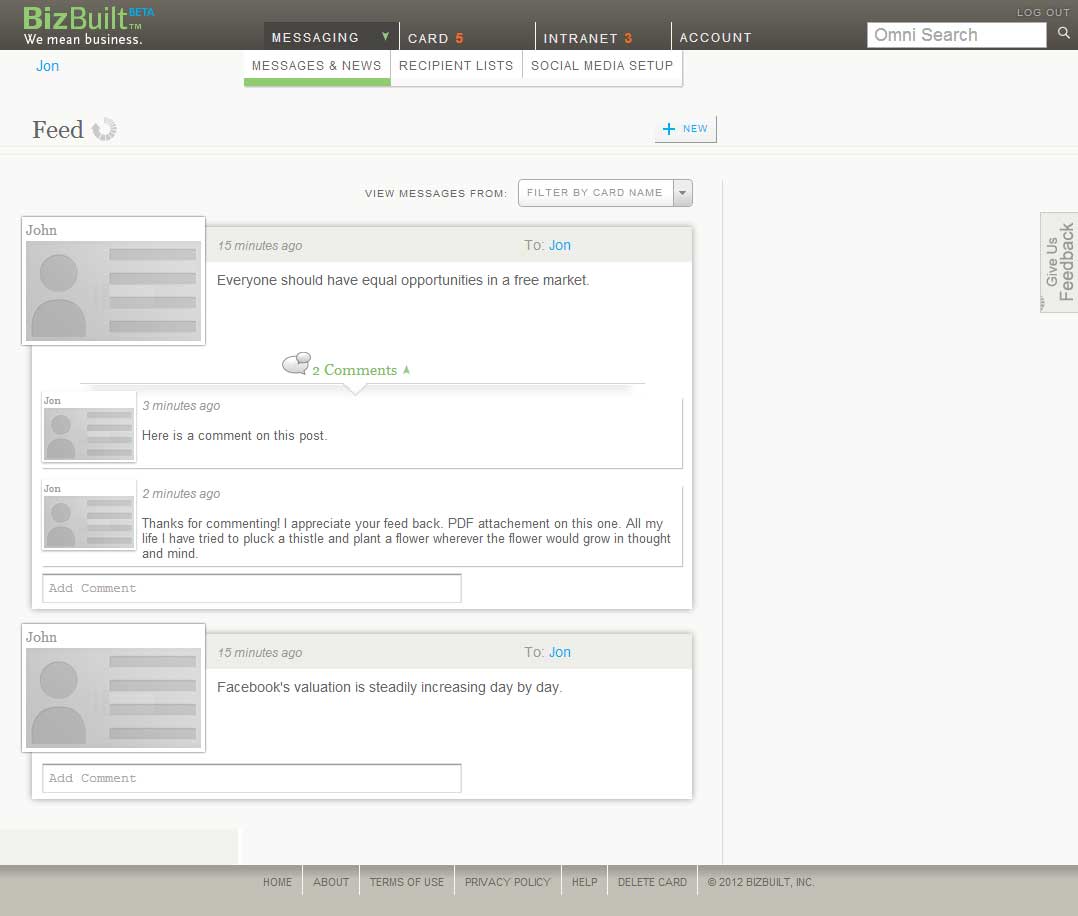Open Terms of Use footer link
This screenshot has width=1078, height=916.
tap(406, 882)
